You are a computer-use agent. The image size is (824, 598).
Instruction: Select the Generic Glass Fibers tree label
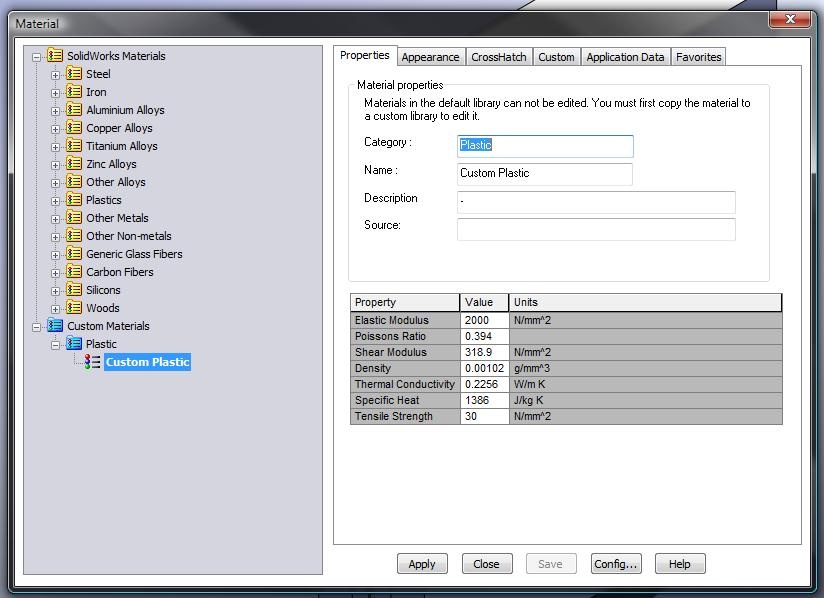pyautogui.click(x=135, y=253)
